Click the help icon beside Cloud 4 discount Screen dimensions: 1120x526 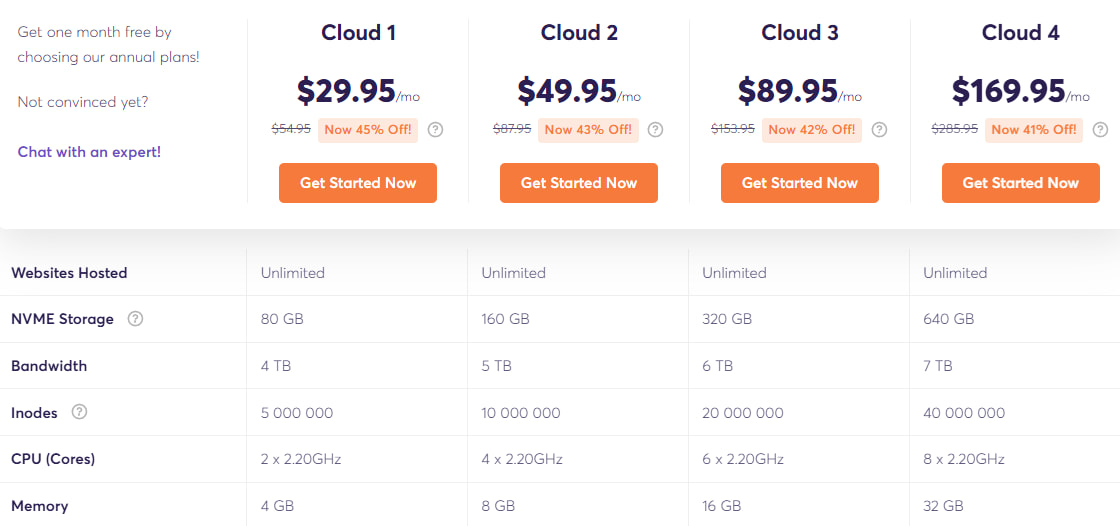1100,130
